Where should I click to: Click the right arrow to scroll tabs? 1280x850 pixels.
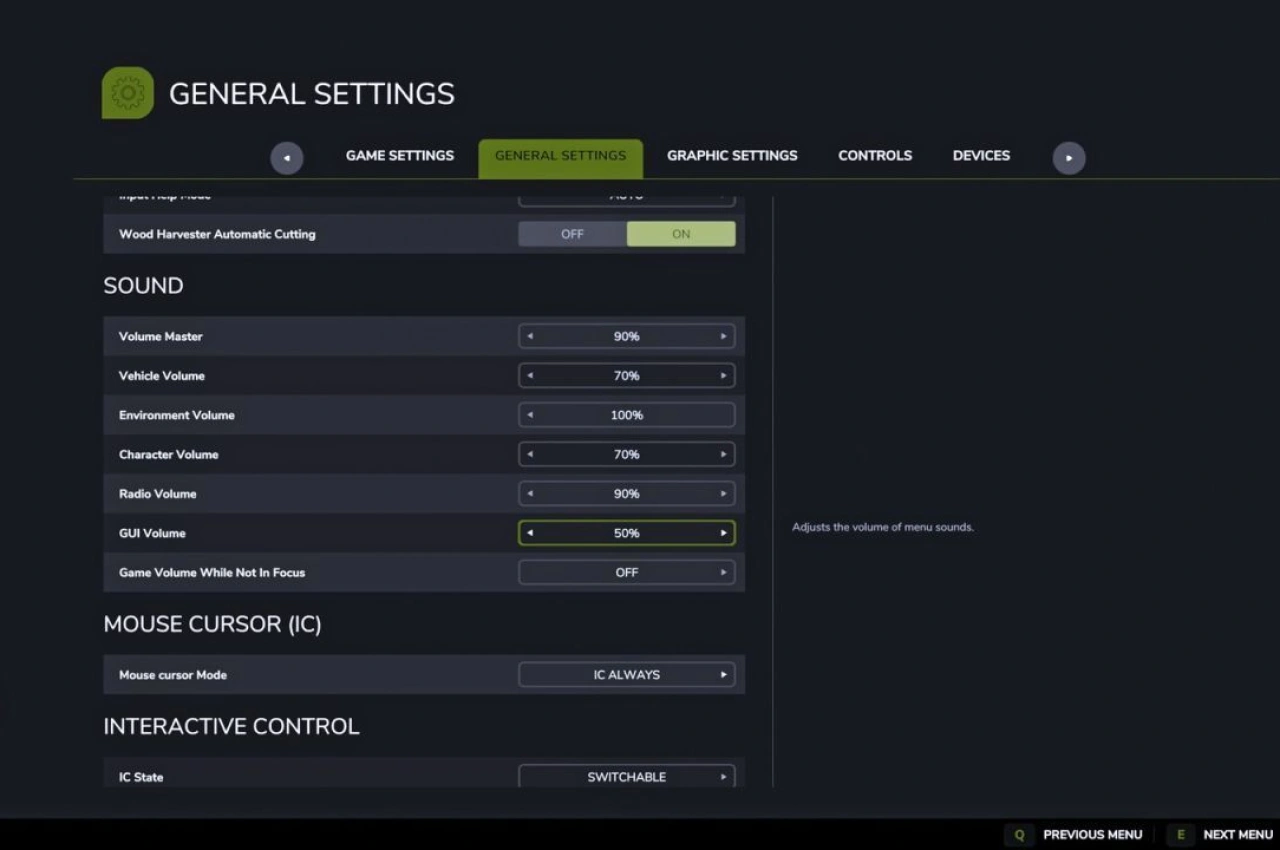(x=1068, y=158)
